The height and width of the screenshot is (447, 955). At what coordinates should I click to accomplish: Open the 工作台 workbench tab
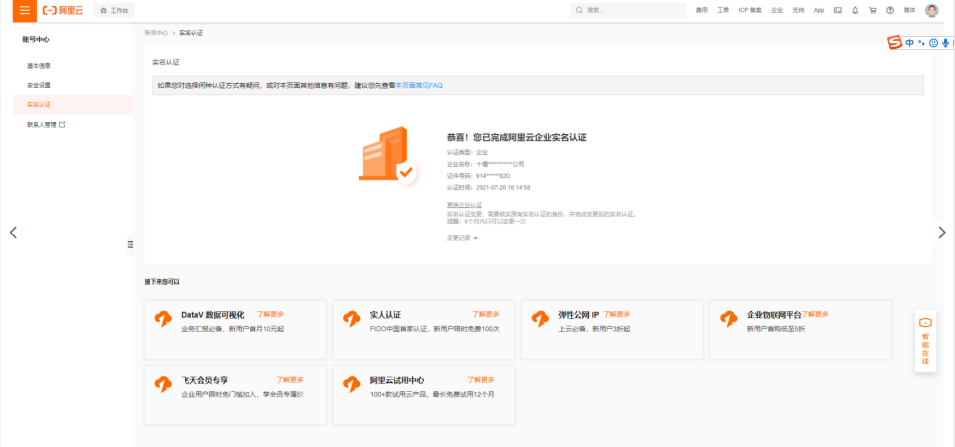114,10
